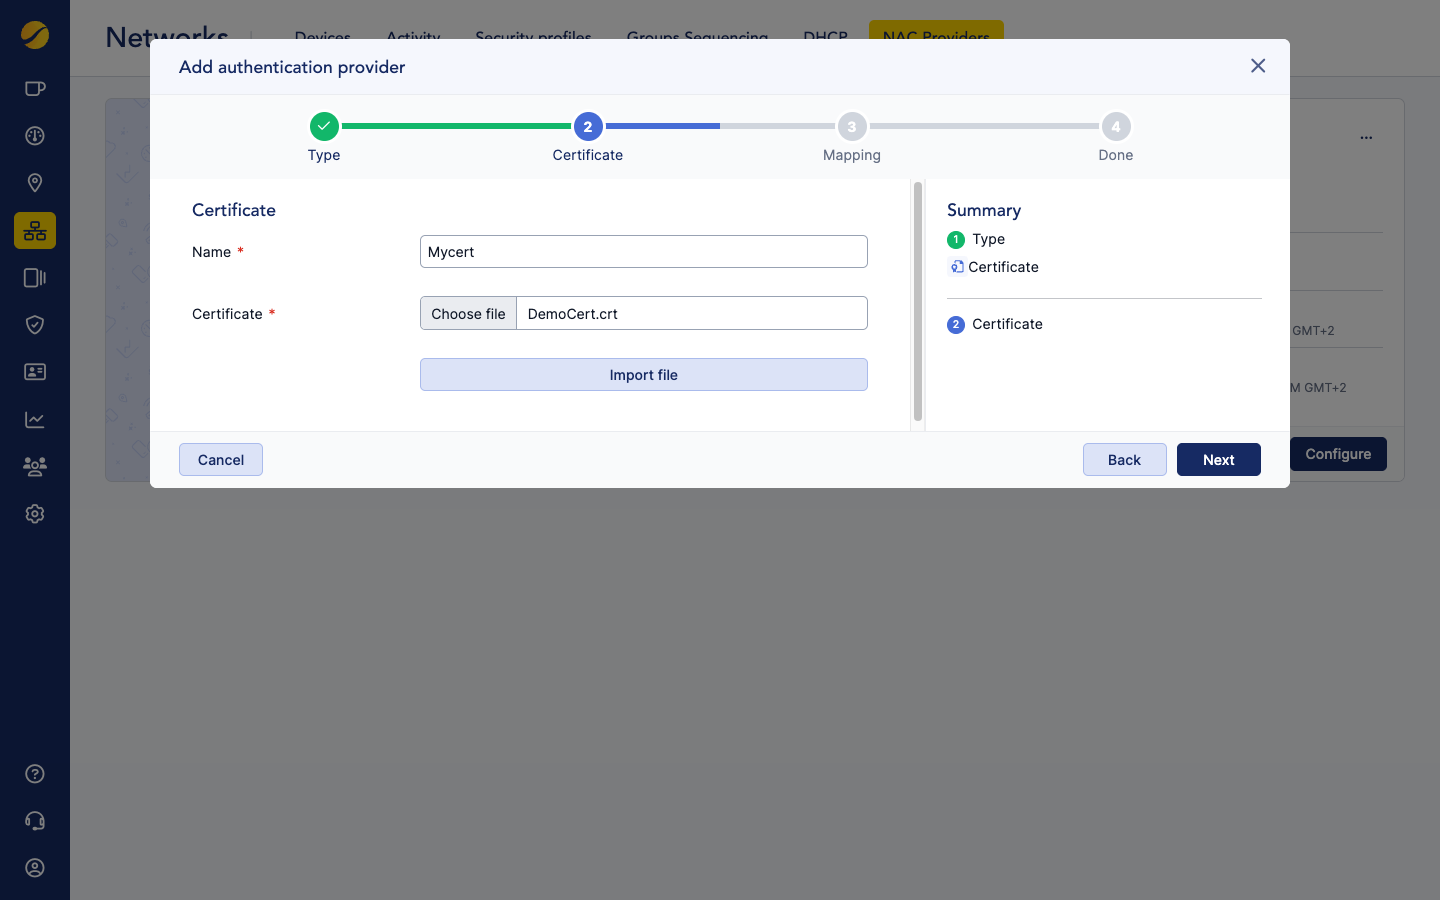1440x900 pixels.
Task: Open the help question mark icon
Action: click(x=35, y=773)
